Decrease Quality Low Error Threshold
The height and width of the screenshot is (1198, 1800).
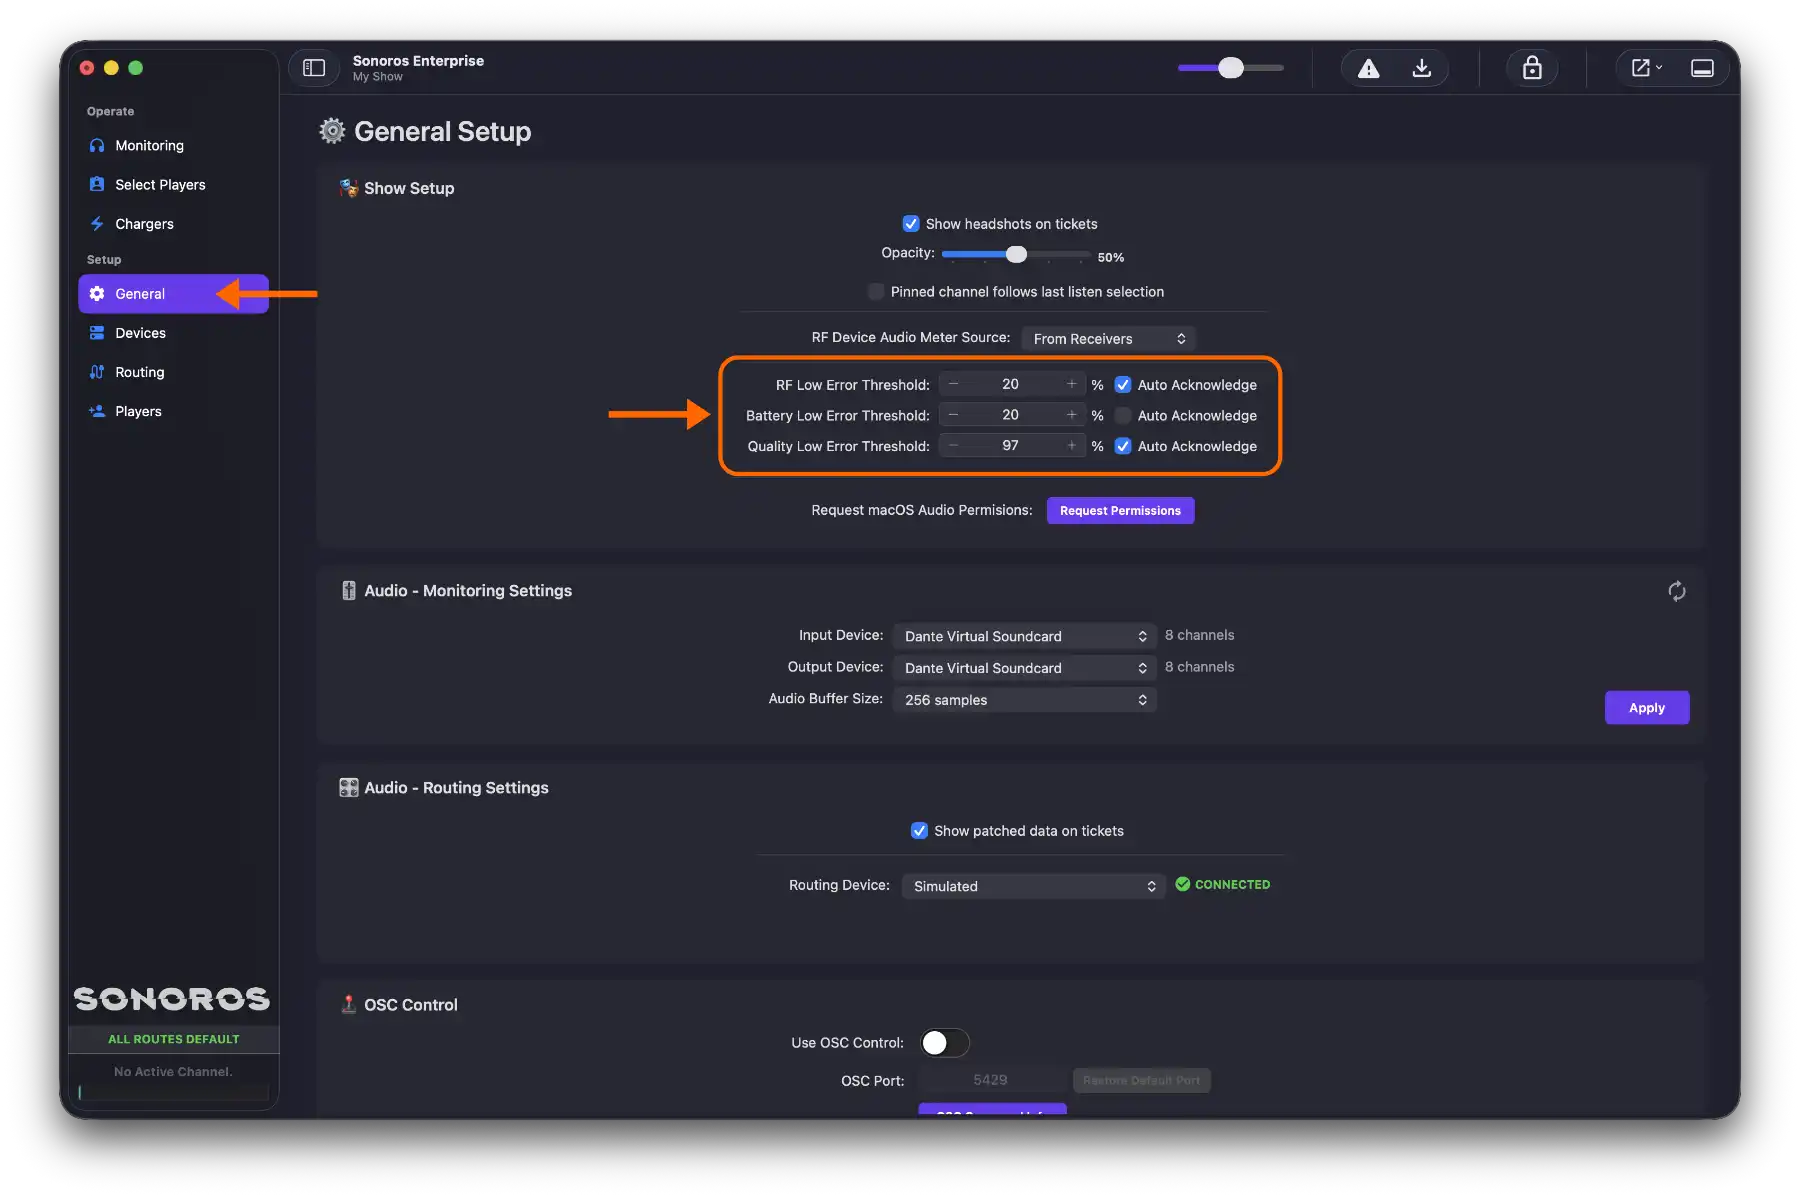[x=953, y=446]
